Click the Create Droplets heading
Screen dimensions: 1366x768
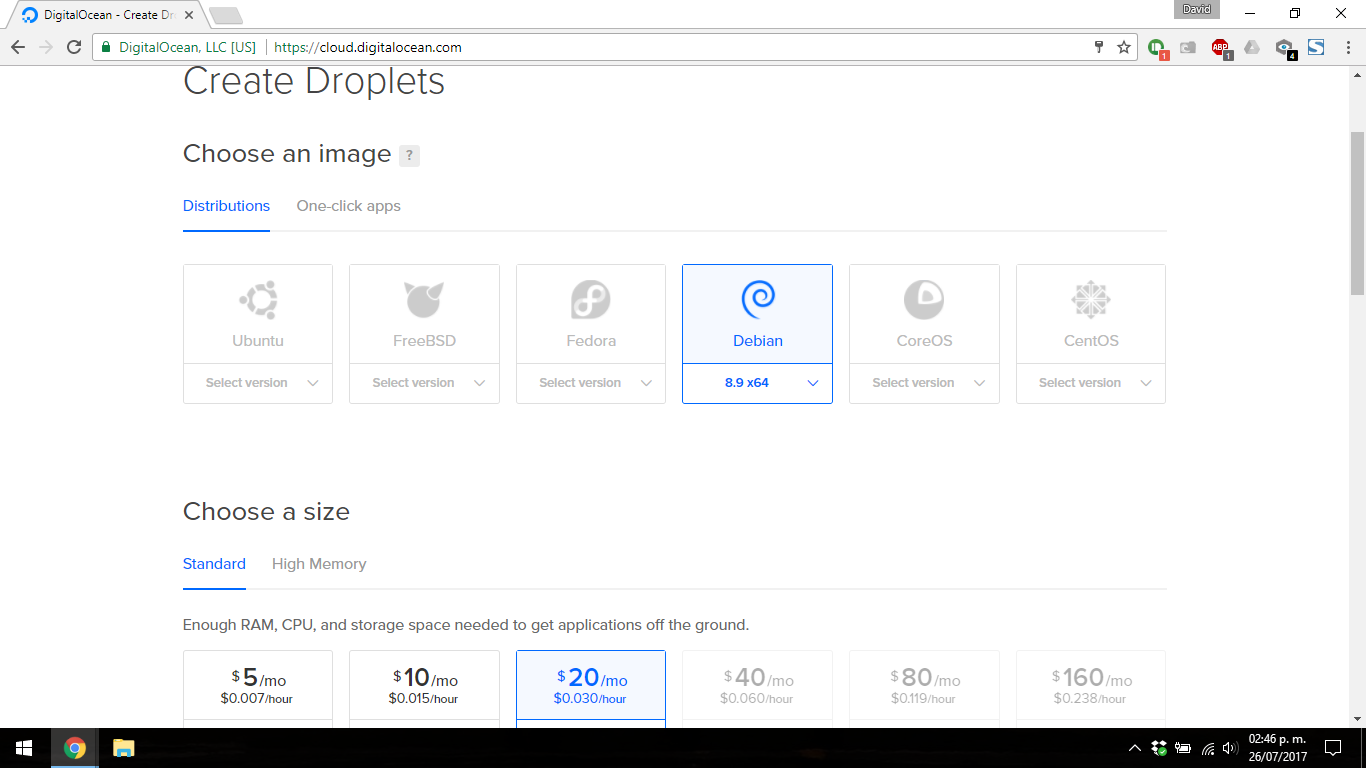(x=314, y=81)
